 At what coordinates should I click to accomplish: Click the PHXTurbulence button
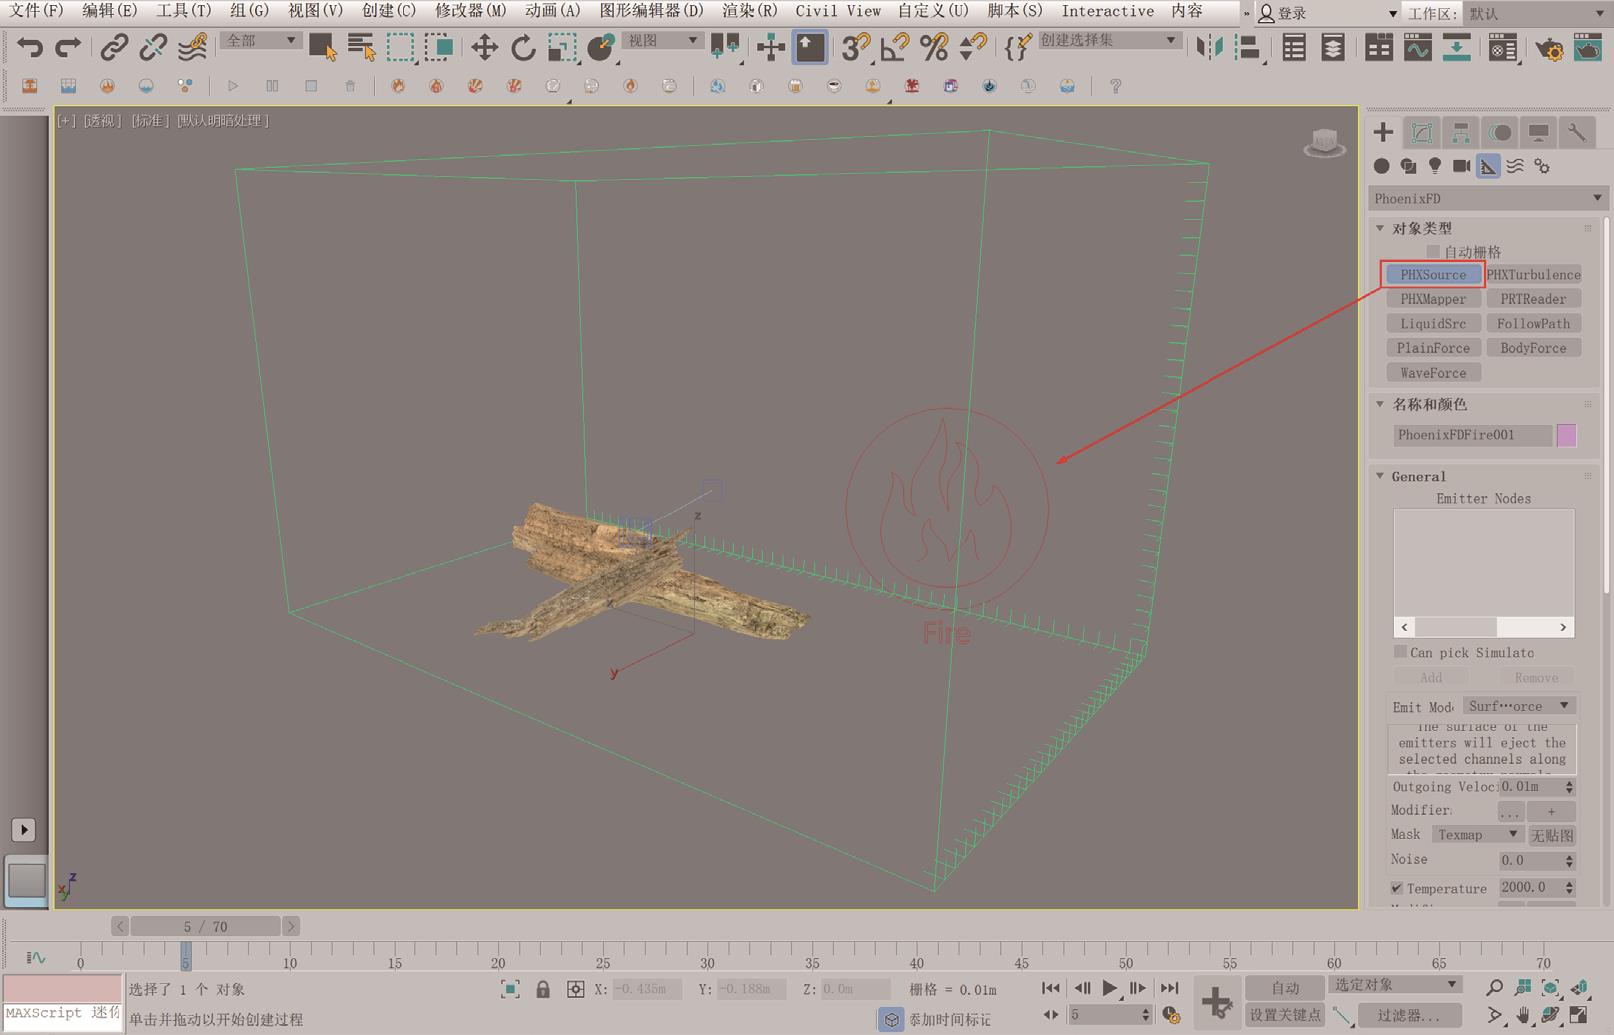1533,275
